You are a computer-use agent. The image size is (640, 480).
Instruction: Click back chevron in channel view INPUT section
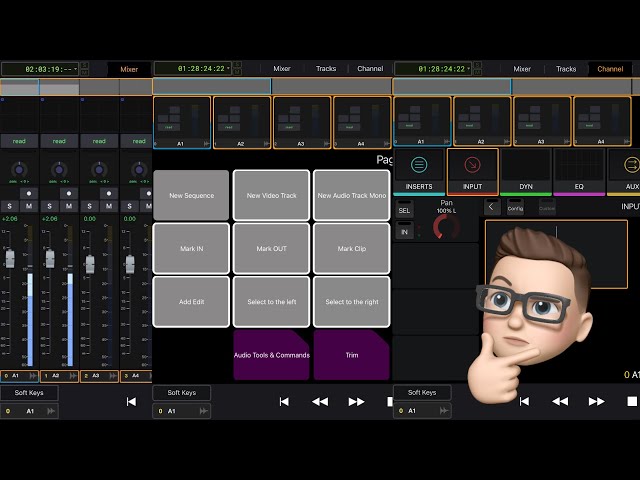491,207
